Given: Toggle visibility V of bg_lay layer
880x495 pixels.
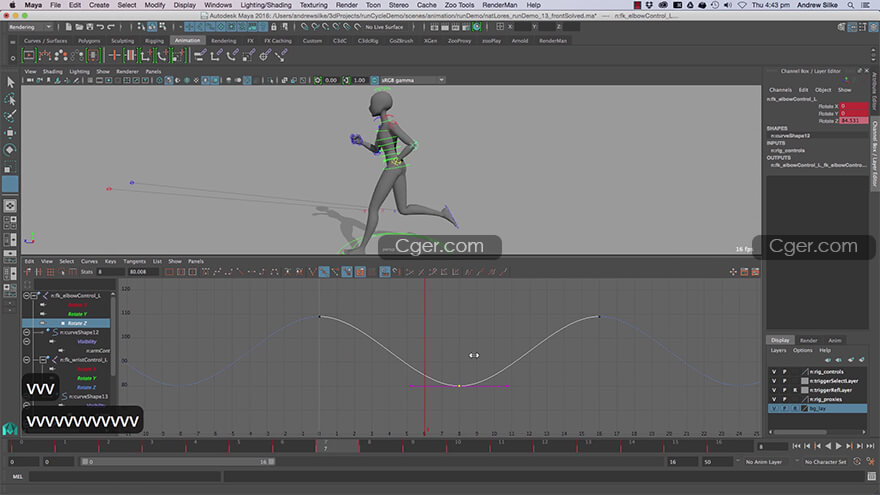Looking at the screenshot, I should [x=774, y=409].
